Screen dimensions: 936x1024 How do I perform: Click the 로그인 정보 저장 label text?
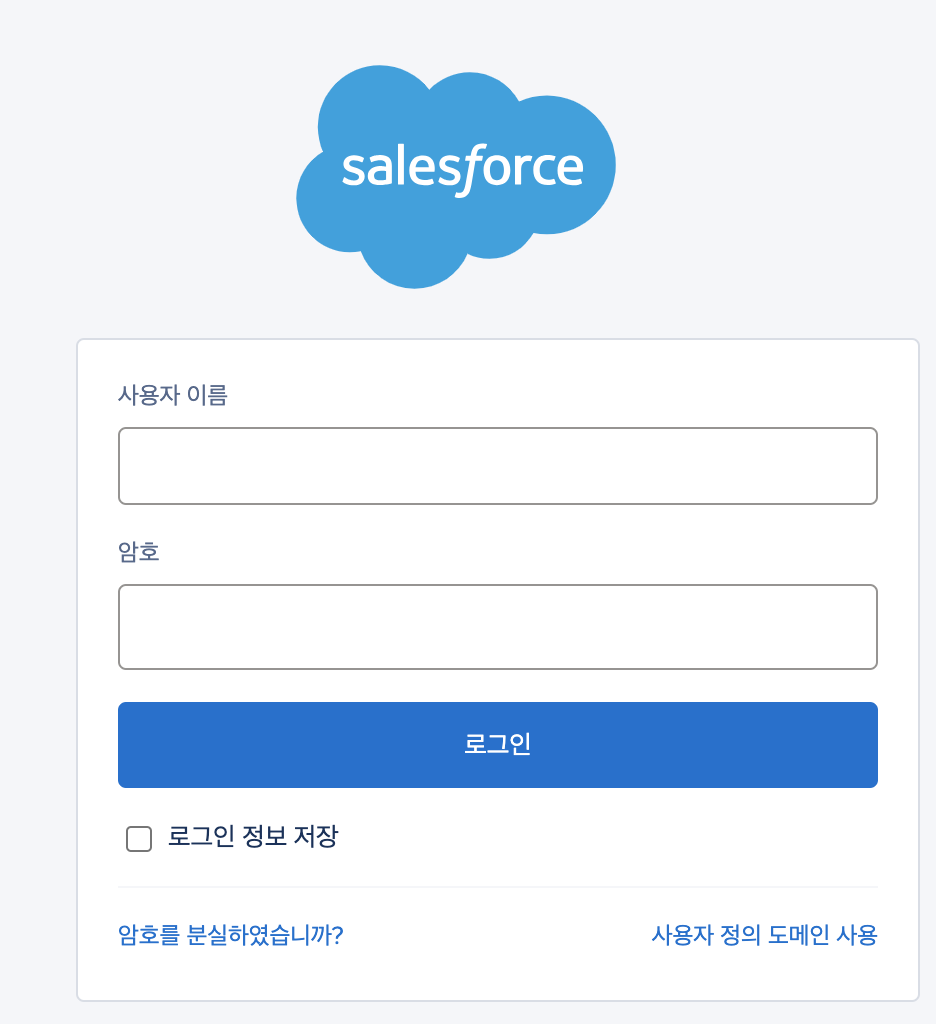(252, 838)
